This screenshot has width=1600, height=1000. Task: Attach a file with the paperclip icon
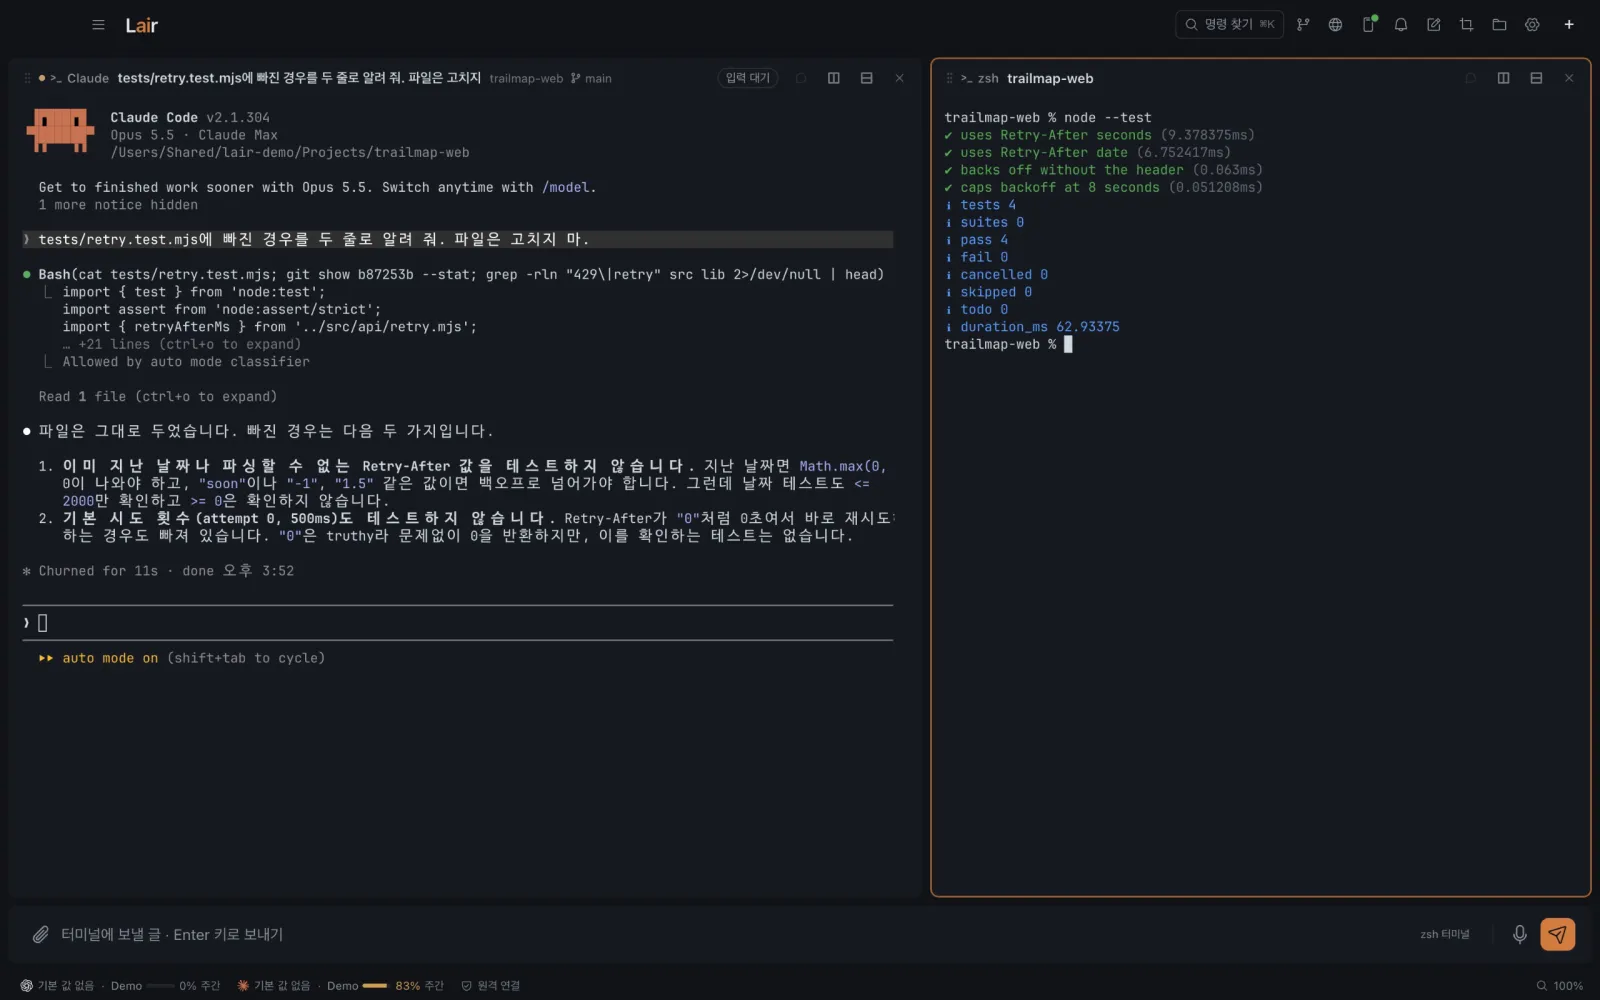pos(40,934)
